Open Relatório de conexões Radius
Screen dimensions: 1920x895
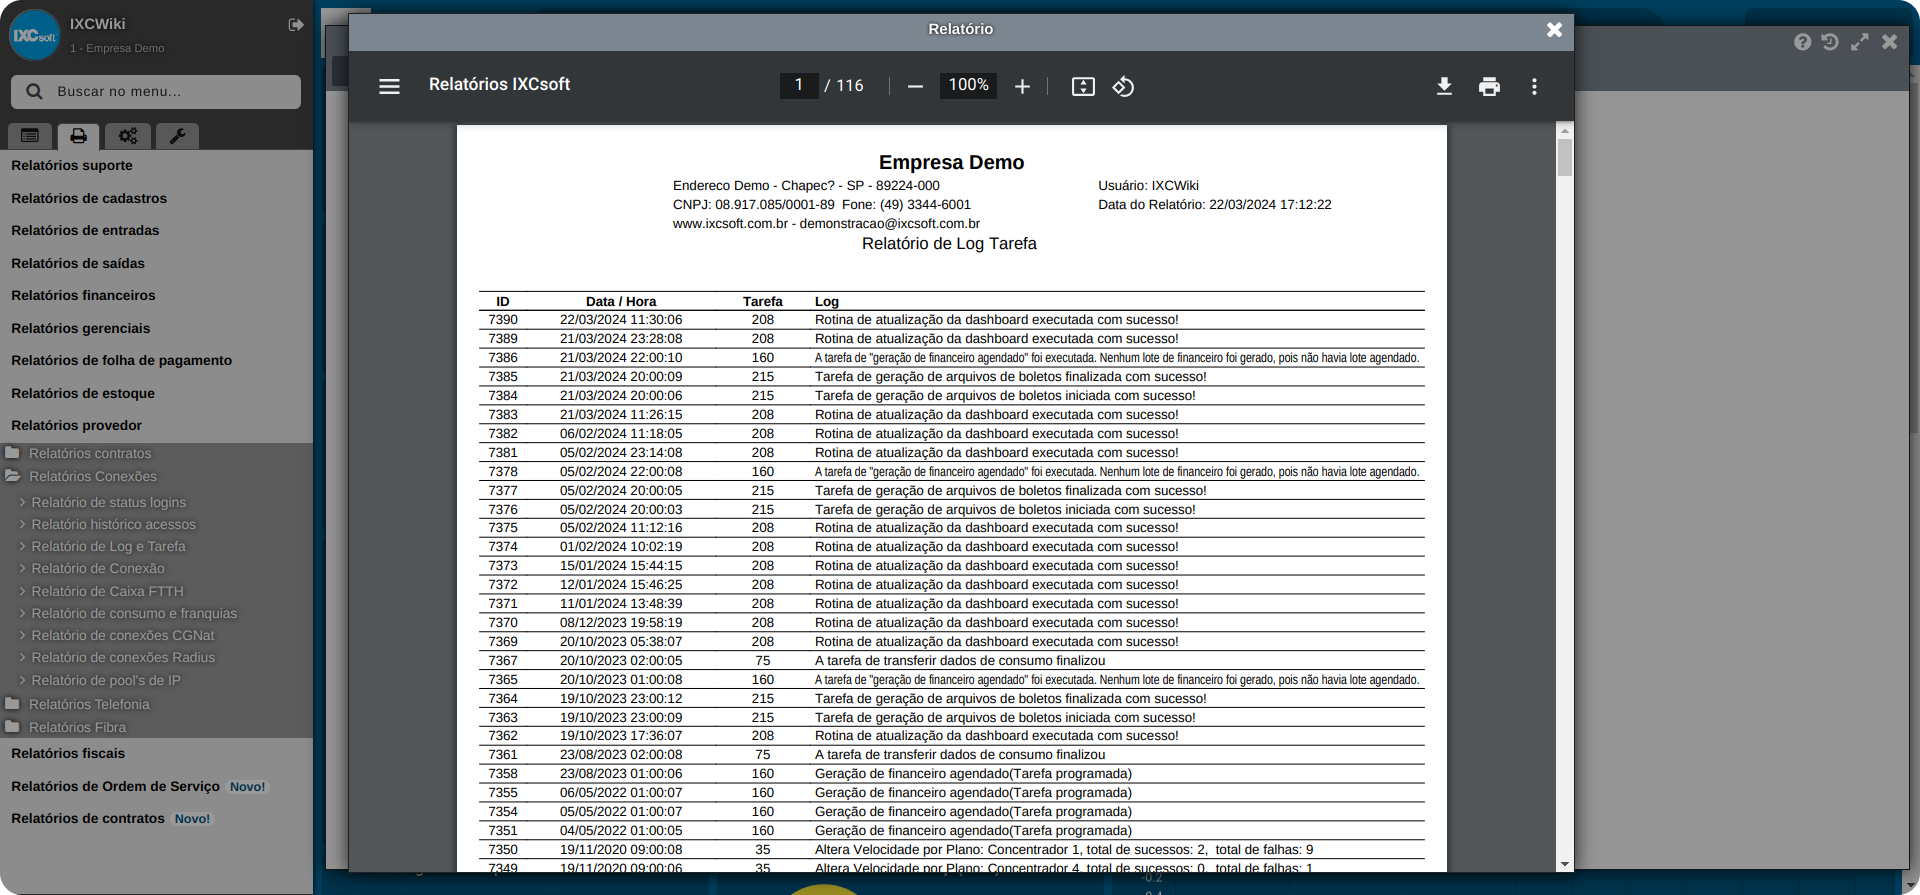(123, 658)
